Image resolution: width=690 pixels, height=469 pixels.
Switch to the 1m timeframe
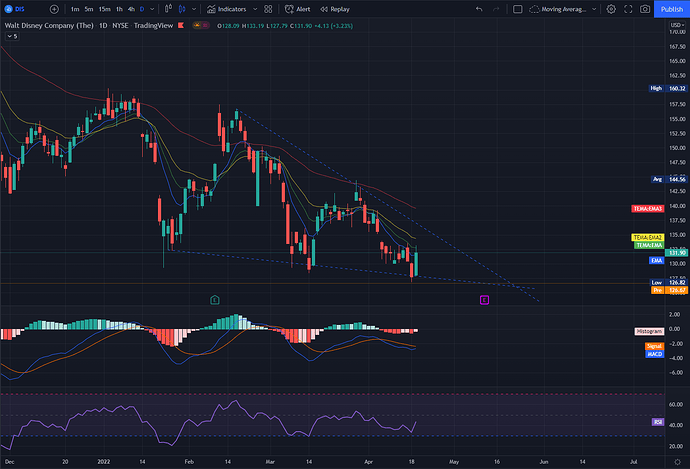coord(75,9)
